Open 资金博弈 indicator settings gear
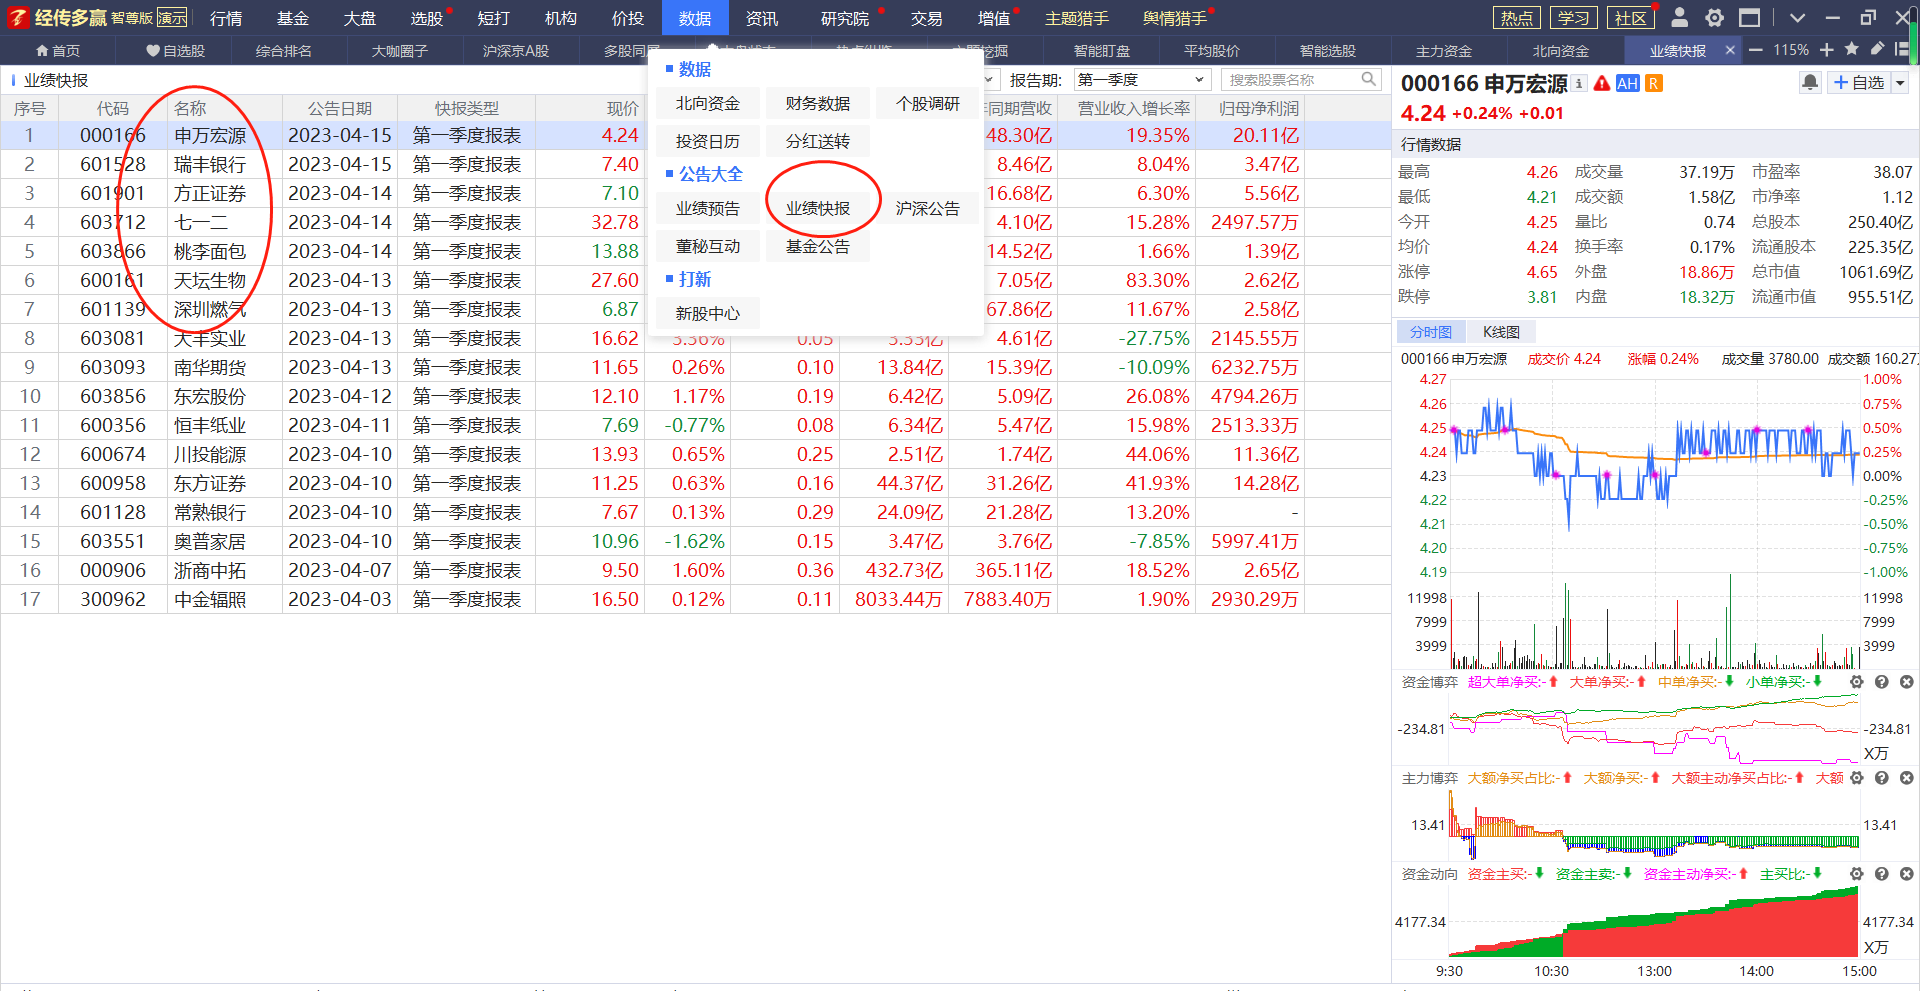The image size is (1920, 991). click(x=1856, y=682)
